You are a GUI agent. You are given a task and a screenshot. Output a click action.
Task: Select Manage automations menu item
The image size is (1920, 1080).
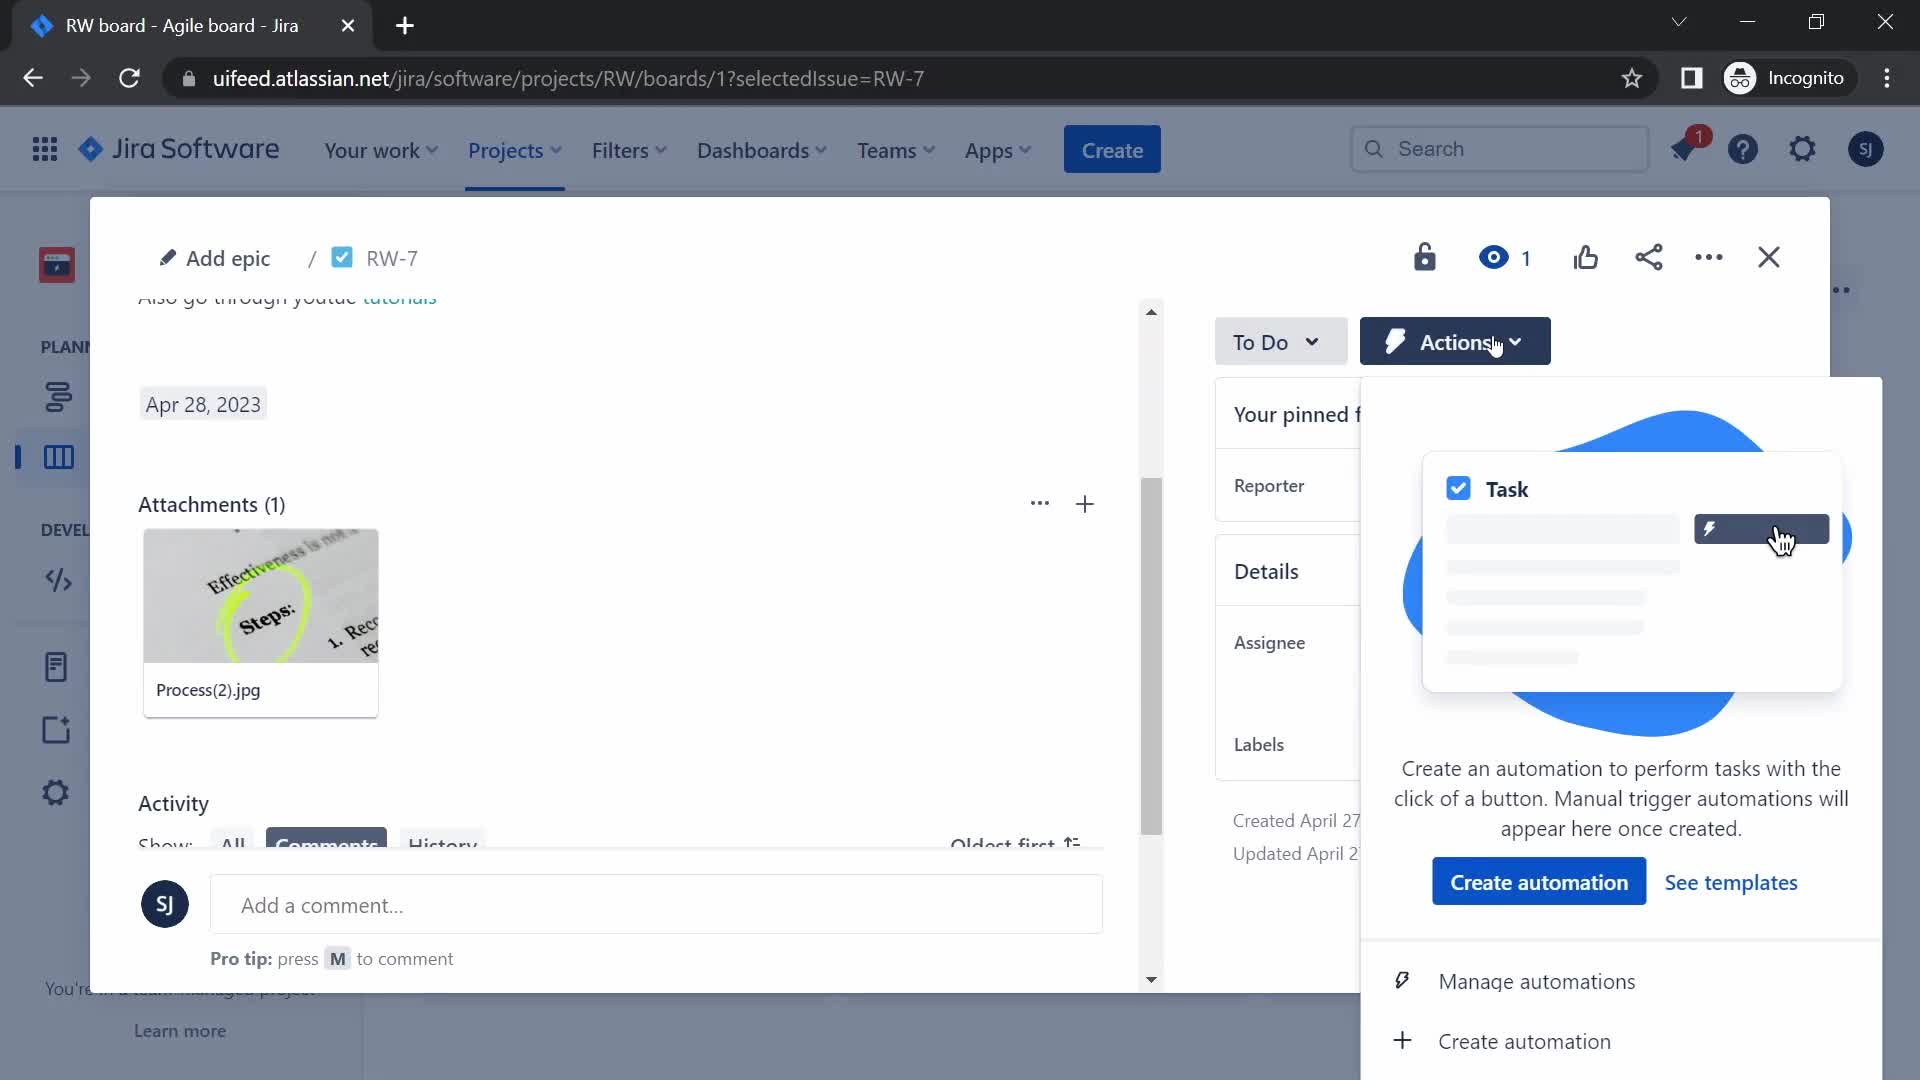pyautogui.click(x=1621, y=982)
